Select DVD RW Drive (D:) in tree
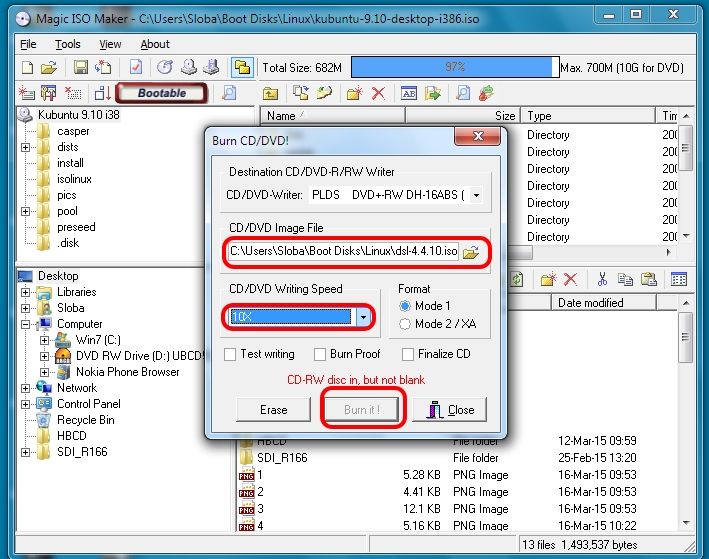Viewport: 709px width, 559px height. point(140,356)
